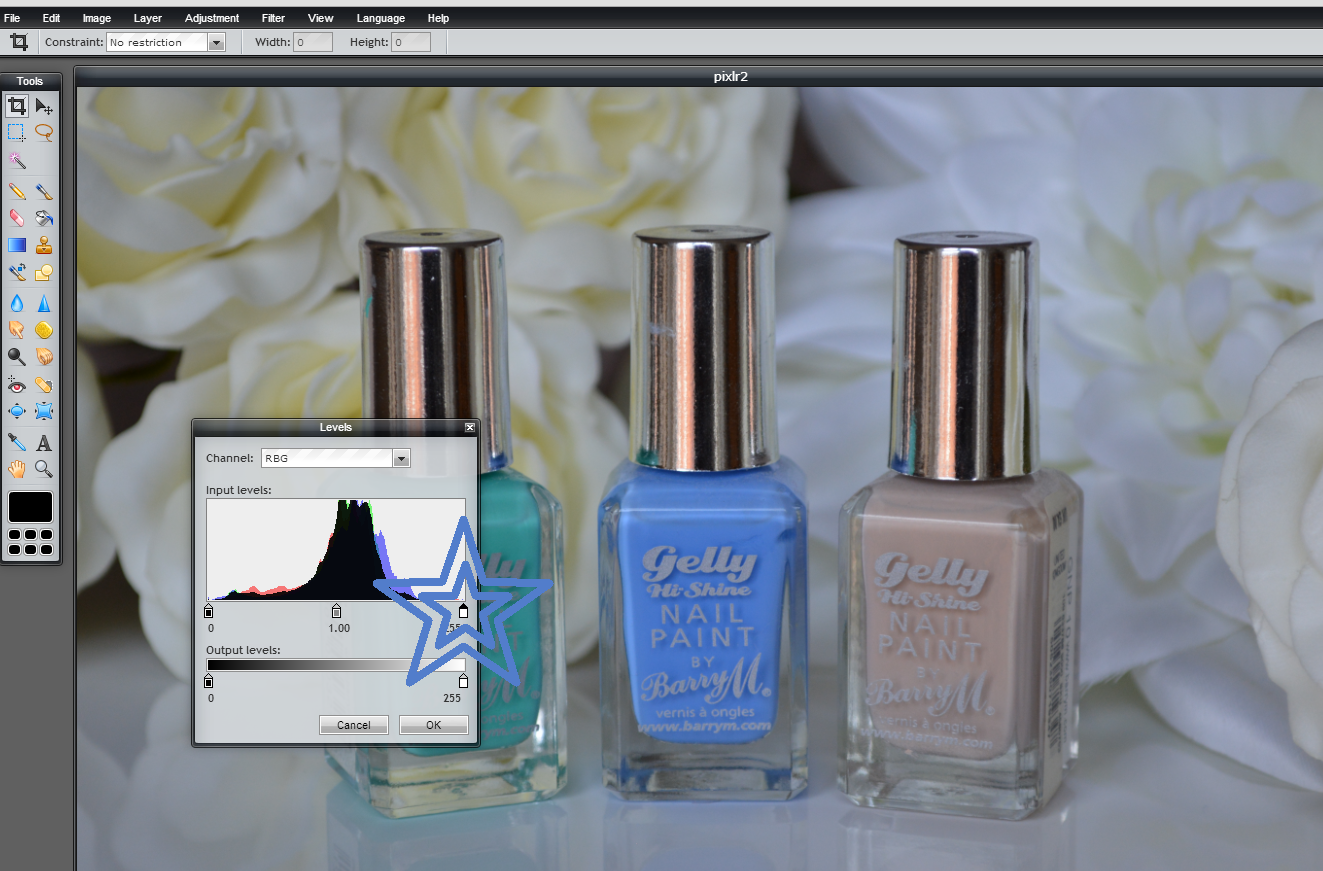Click the Levels histogram graph
This screenshot has height=871, width=1323.
click(336, 549)
